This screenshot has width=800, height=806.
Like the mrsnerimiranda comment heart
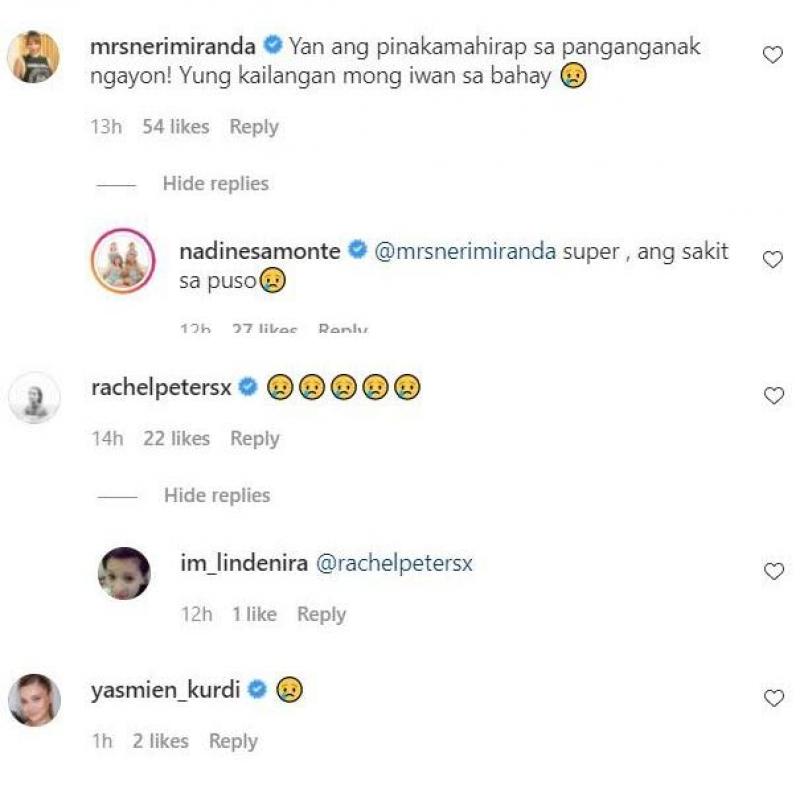pyautogui.click(x=772, y=56)
